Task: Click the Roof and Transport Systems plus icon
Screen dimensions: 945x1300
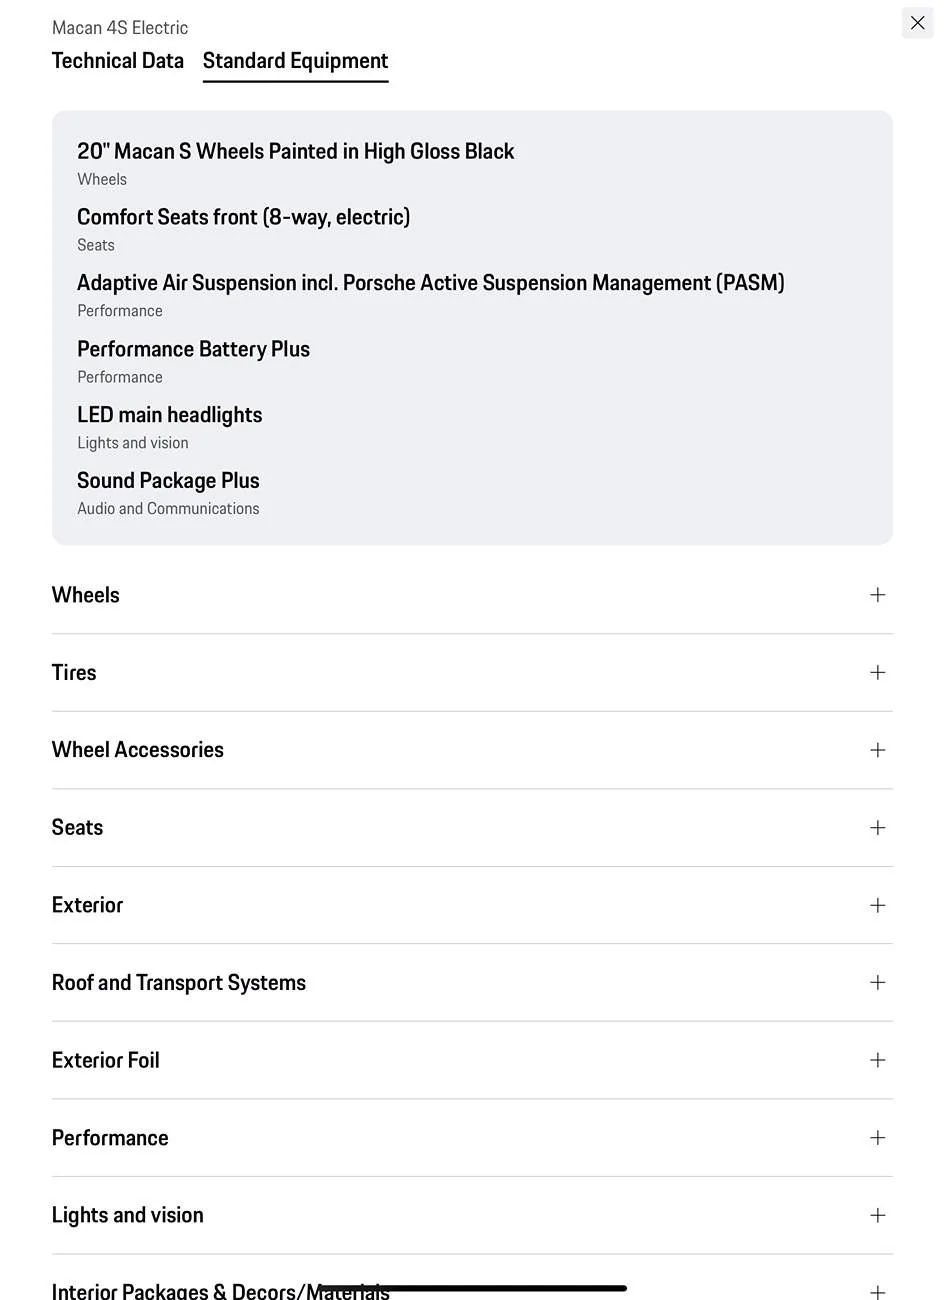Action: [877, 983]
